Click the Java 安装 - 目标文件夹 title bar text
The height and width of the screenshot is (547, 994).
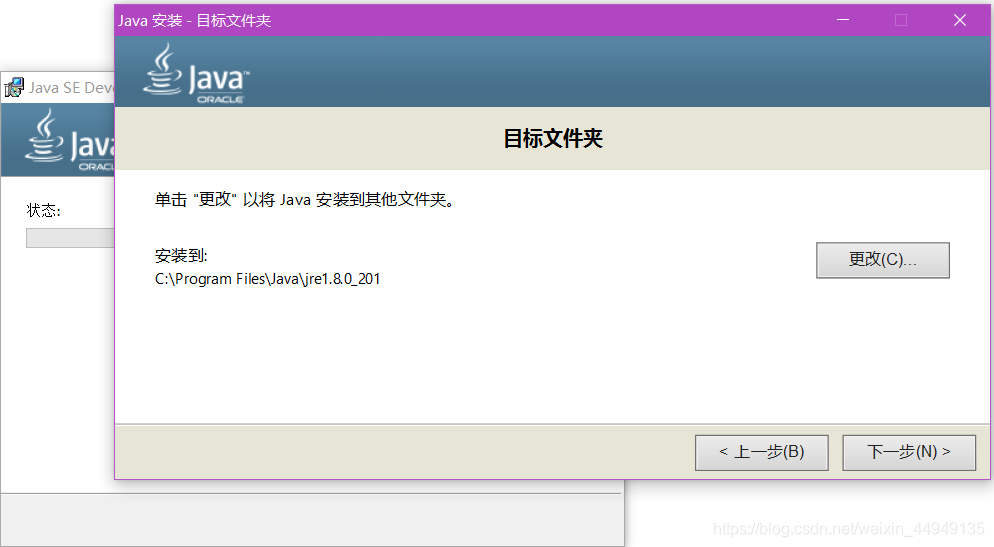194,21
